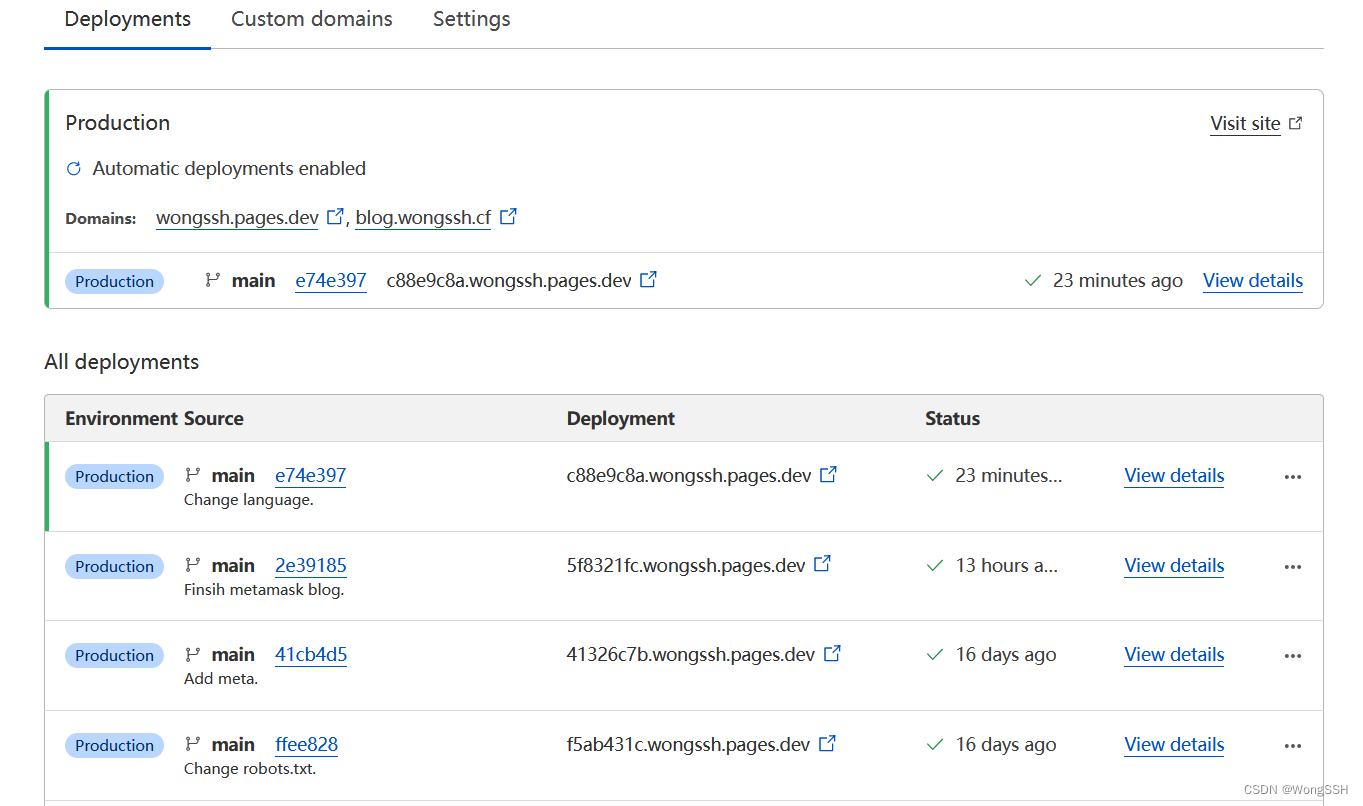Image resolution: width=1363 pixels, height=806 pixels.
Task: View details of the current production deployment summary
Action: click(1253, 281)
